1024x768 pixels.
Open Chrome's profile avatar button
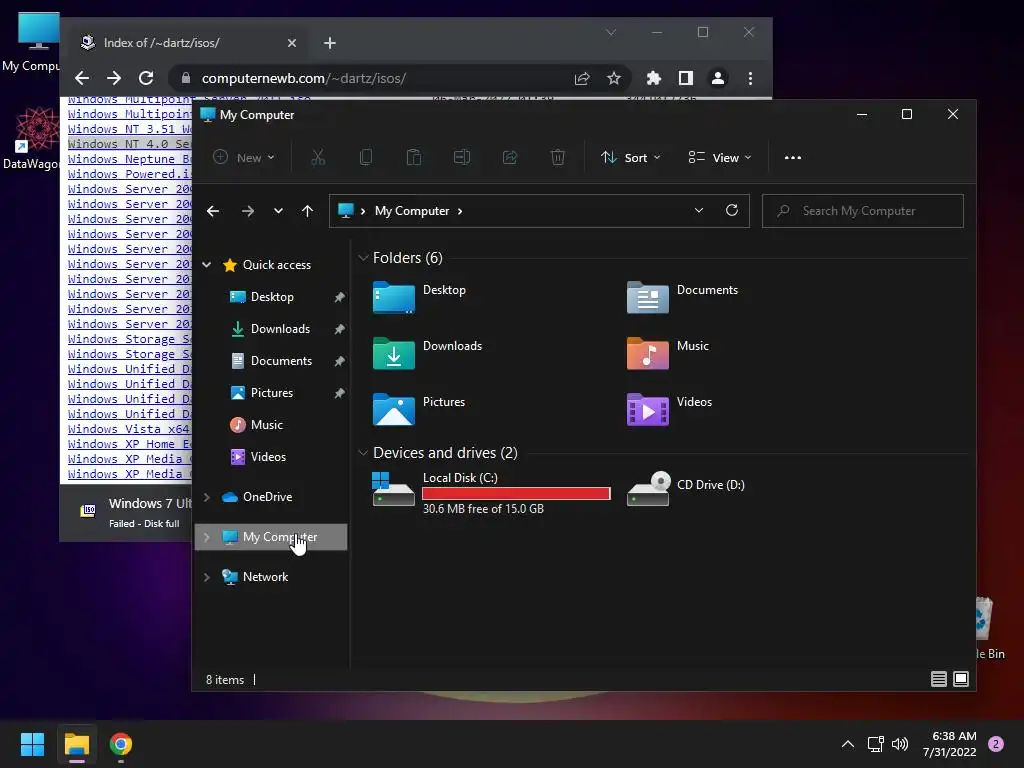[x=718, y=78]
